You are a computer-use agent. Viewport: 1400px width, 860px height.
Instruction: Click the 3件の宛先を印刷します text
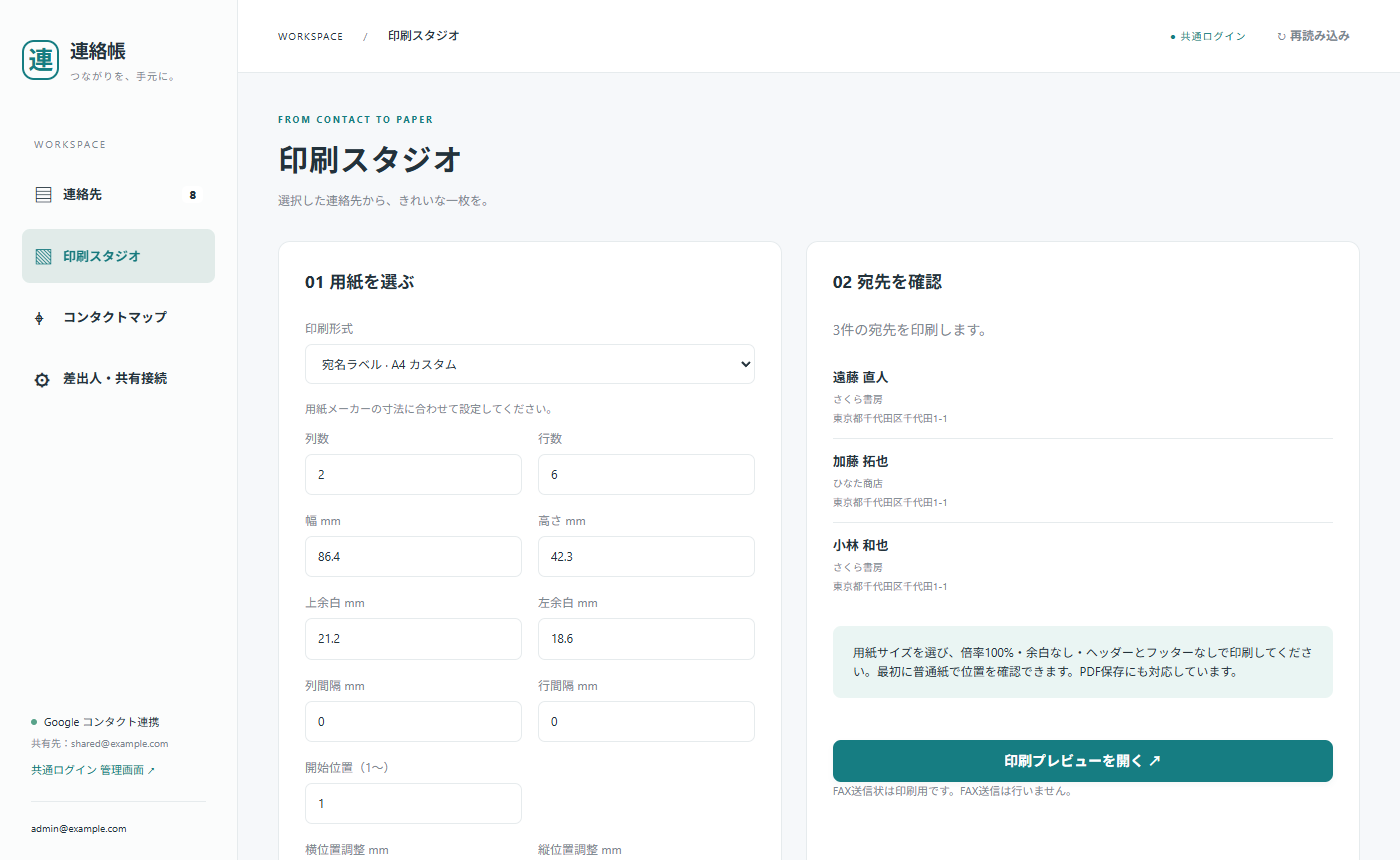(x=910, y=329)
